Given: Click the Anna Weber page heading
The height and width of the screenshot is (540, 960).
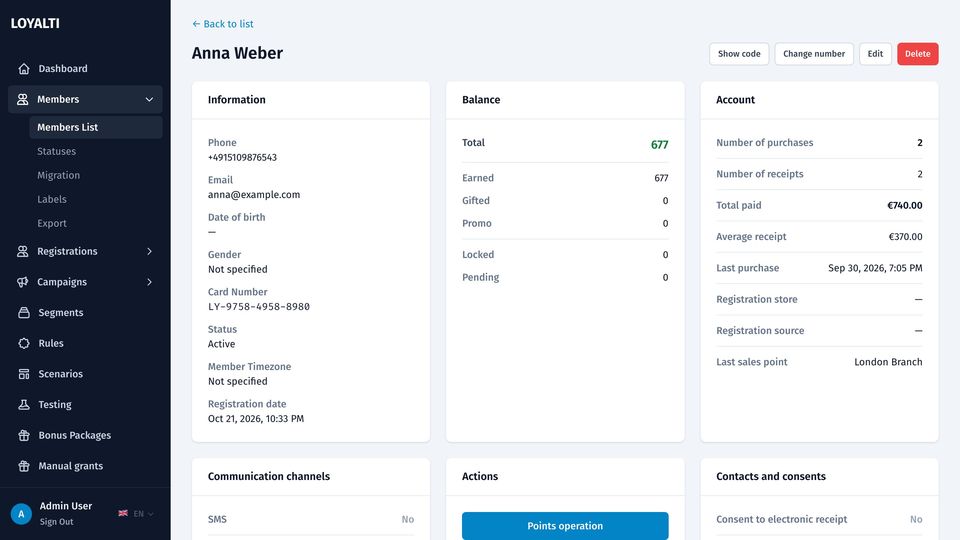Looking at the screenshot, I should click(x=238, y=53).
